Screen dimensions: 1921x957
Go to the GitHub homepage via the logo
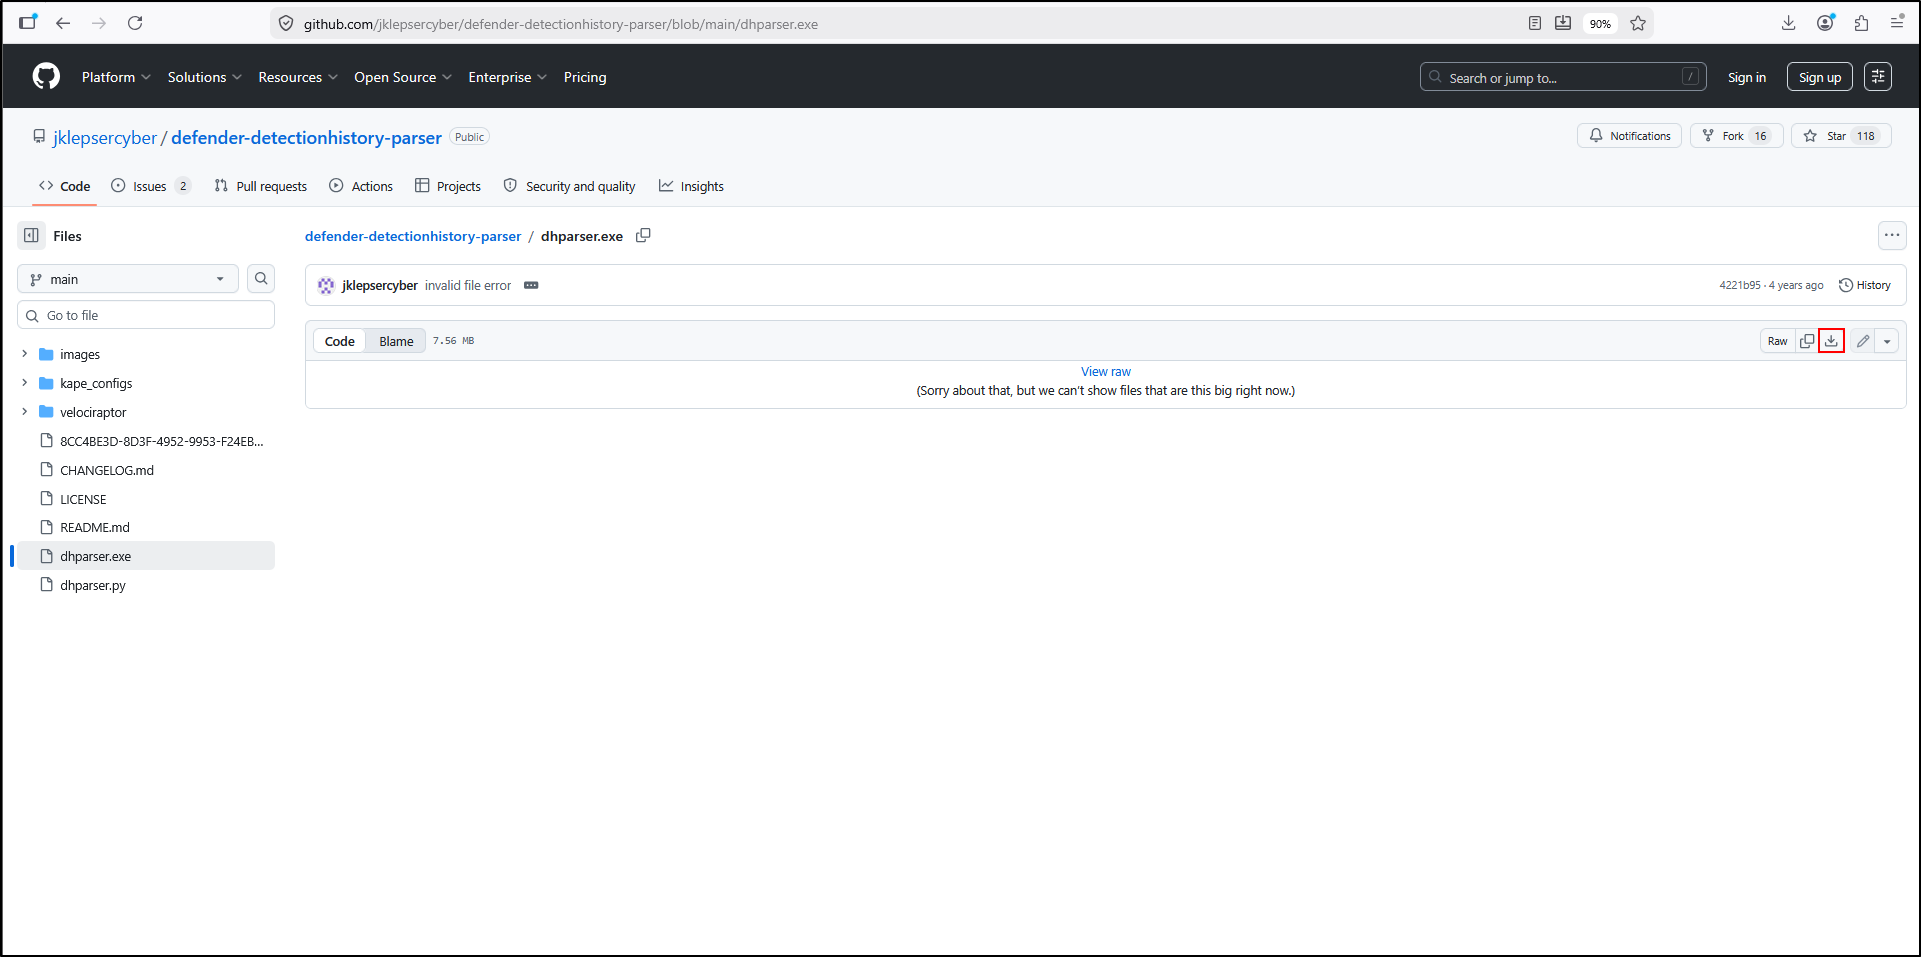46,77
